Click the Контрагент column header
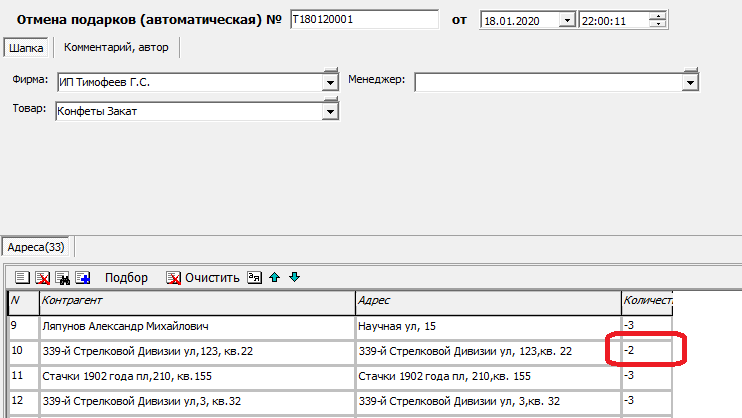Screen dimensions: 742x418 tap(196, 300)
